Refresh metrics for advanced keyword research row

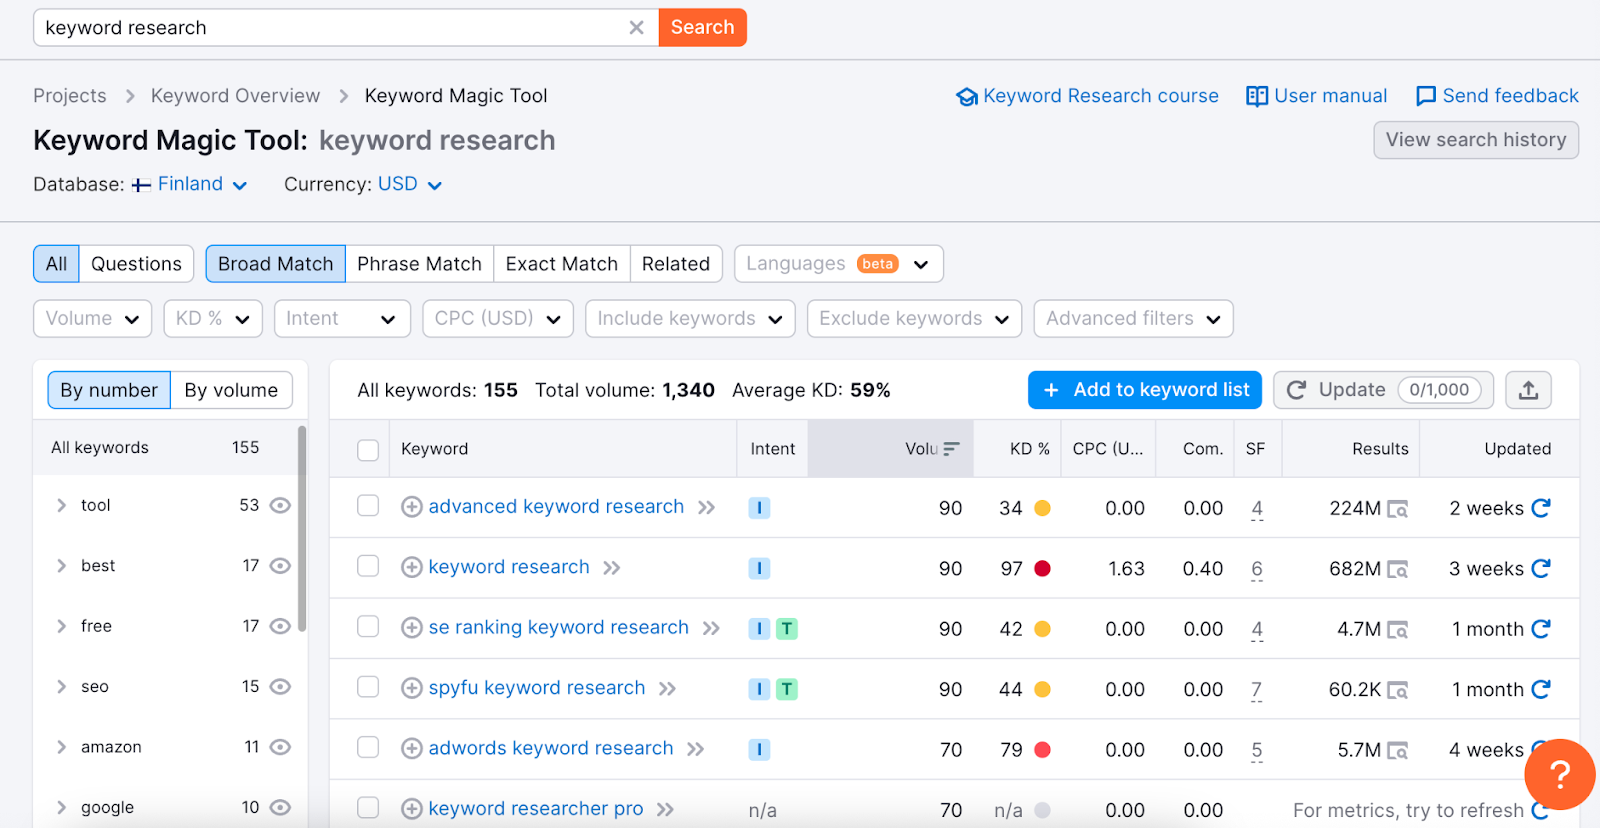1540,508
